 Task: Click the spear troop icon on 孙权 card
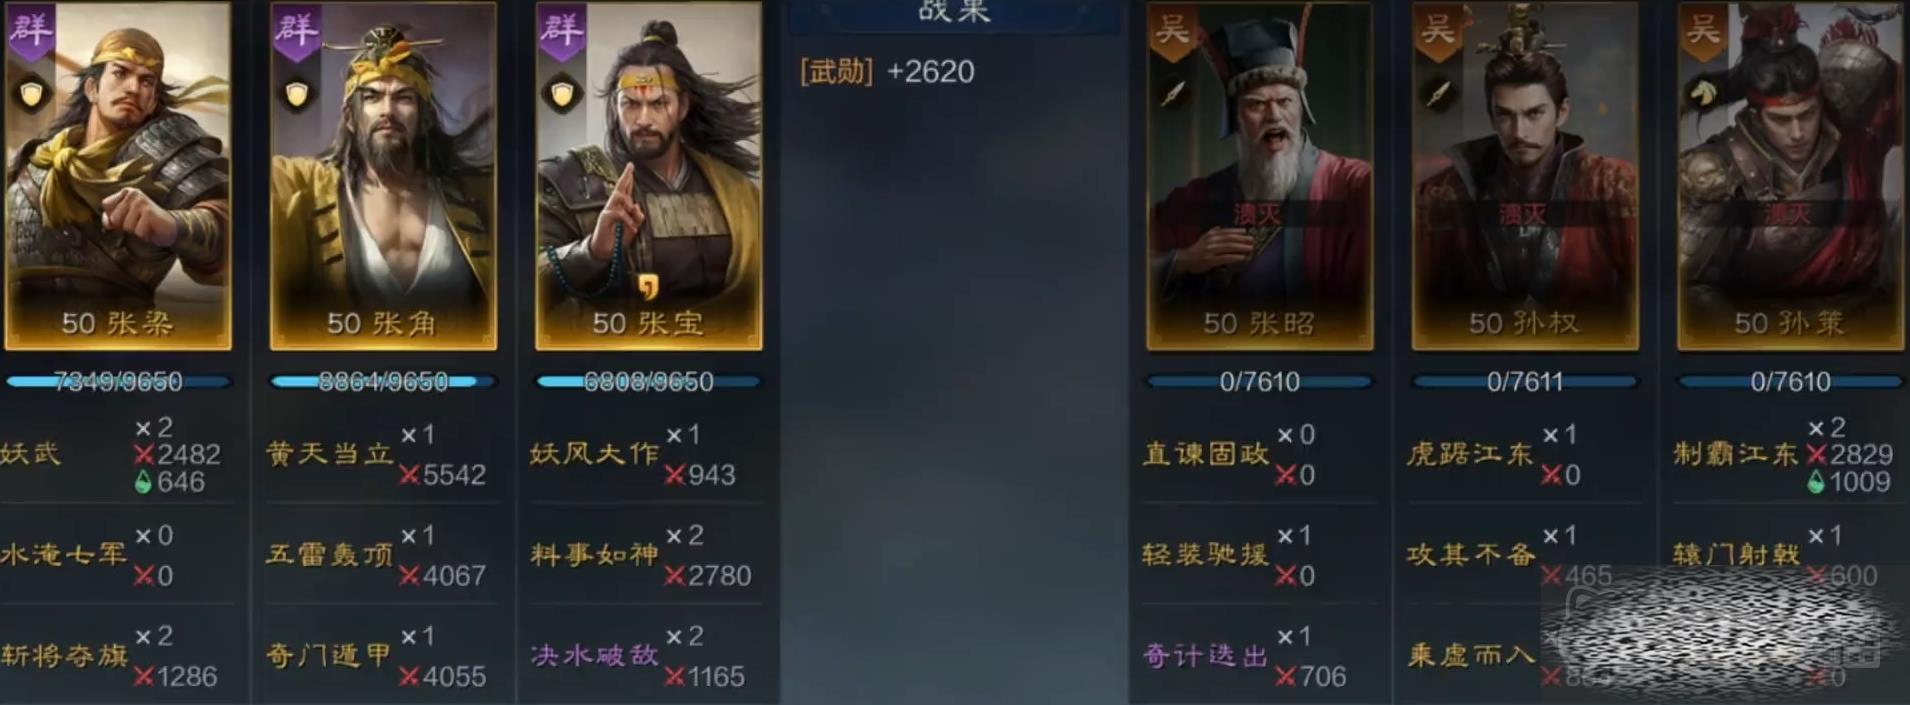1438,94
